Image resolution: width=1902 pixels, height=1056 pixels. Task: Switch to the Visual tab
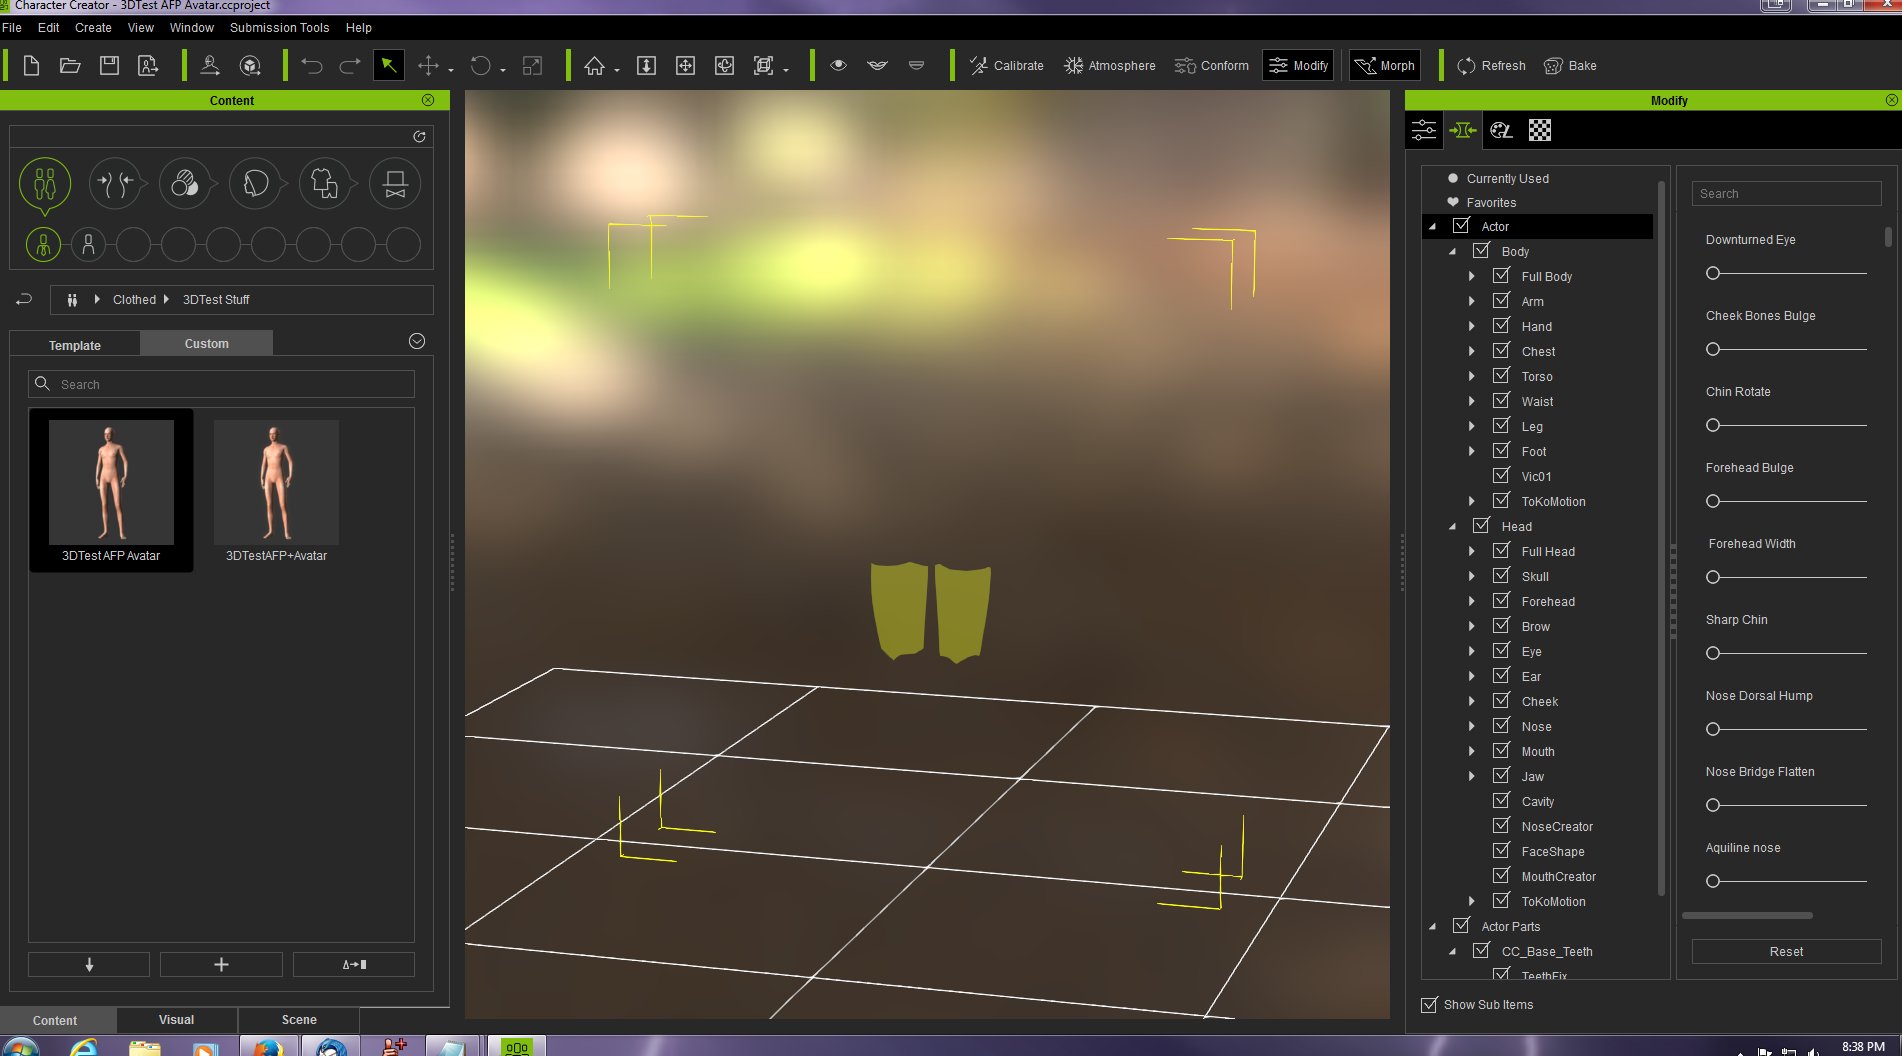point(176,1020)
